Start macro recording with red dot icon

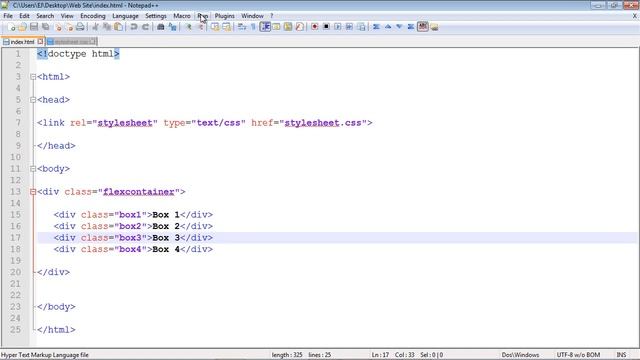pos(315,27)
